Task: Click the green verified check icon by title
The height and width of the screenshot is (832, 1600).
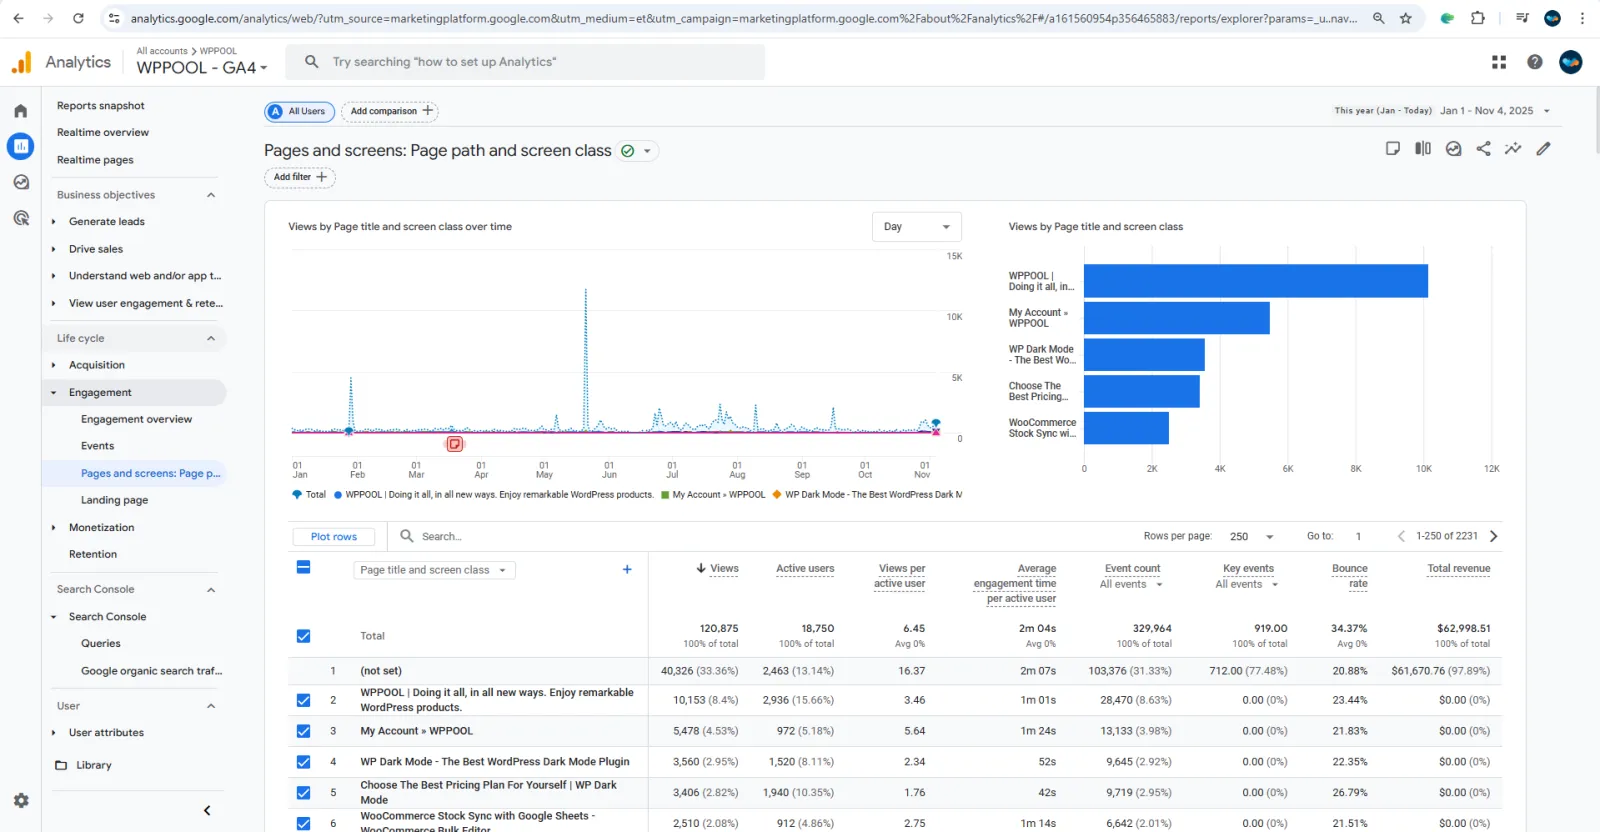Action: pos(628,151)
